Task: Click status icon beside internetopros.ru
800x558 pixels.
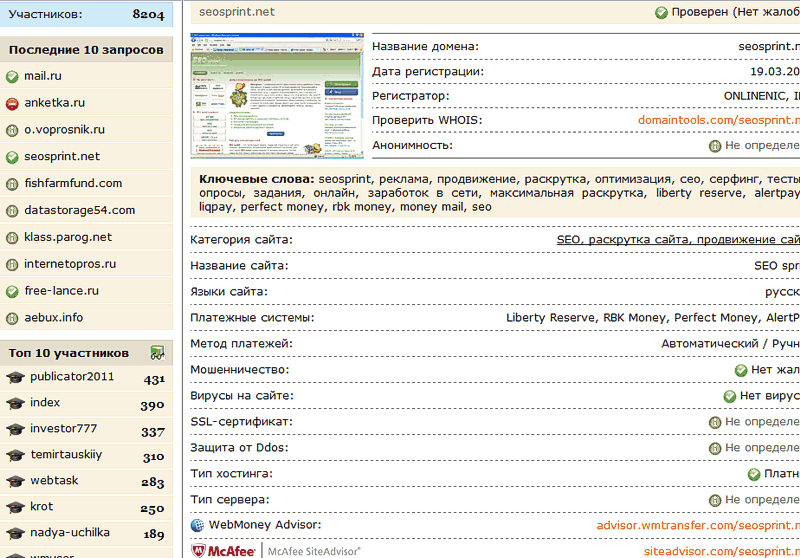Action: [12, 265]
